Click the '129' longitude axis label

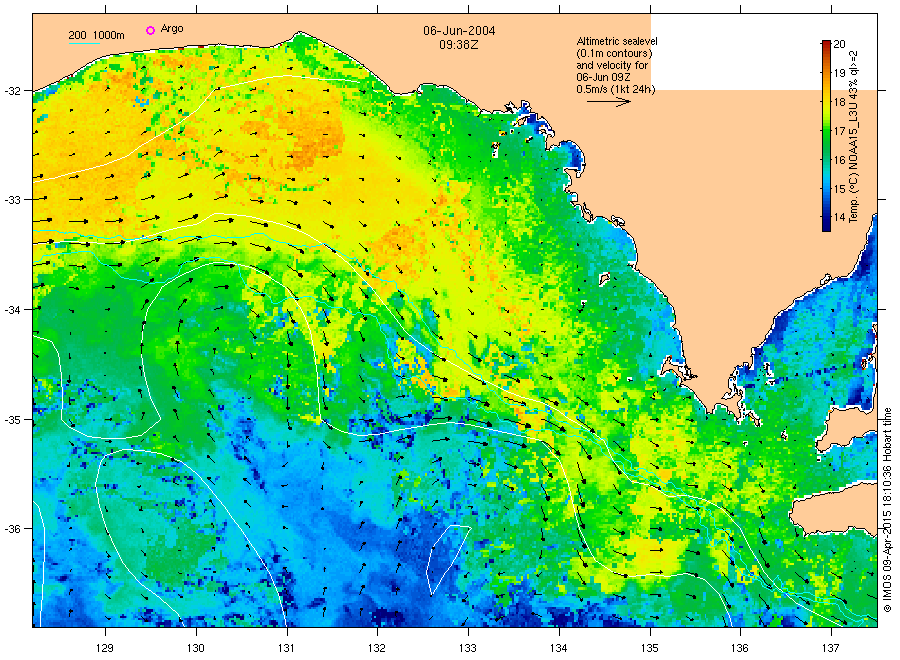point(105,648)
